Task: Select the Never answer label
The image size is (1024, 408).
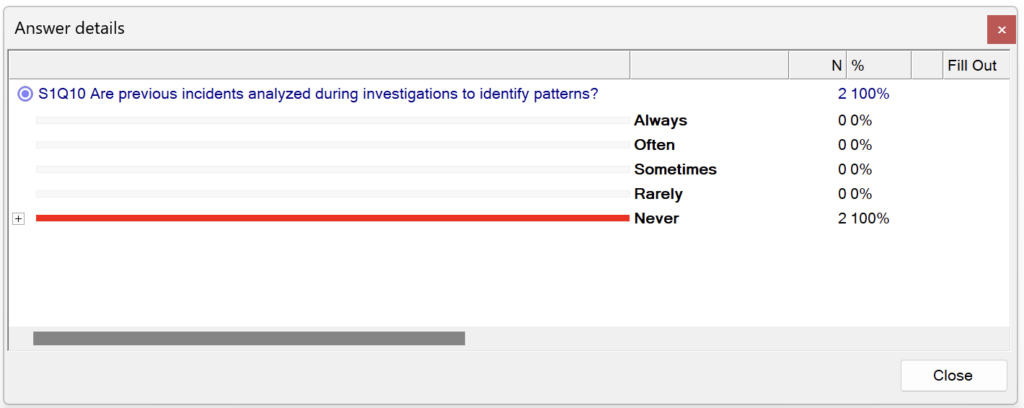Action: [x=656, y=218]
